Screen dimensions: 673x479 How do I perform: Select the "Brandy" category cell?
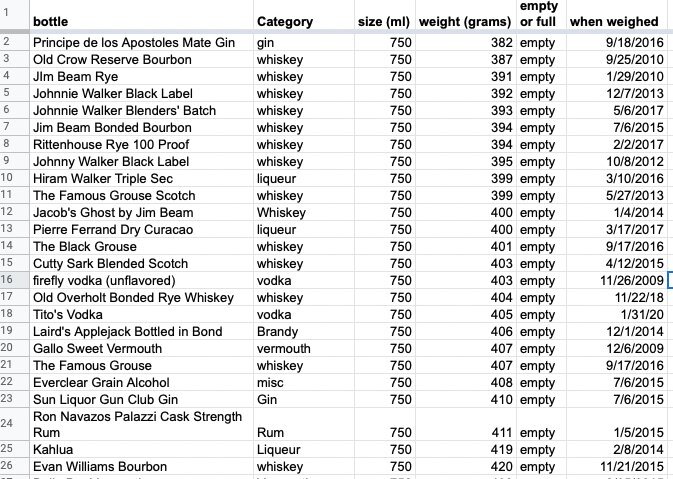click(300, 331)
